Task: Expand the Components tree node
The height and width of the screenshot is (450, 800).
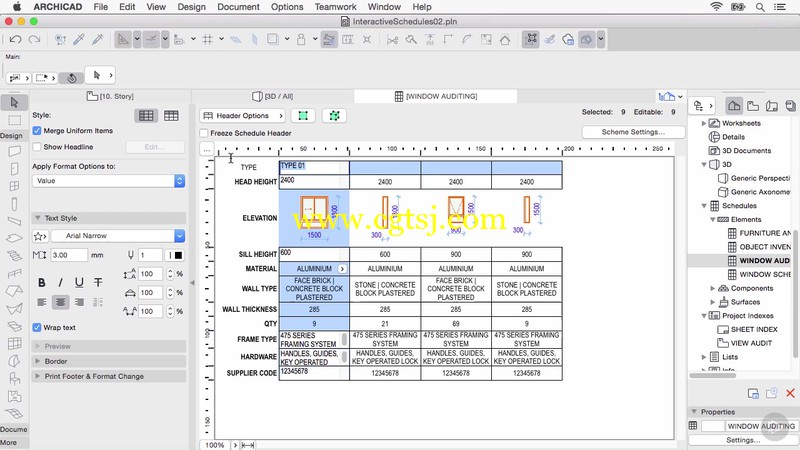Action: pos(713,288)
